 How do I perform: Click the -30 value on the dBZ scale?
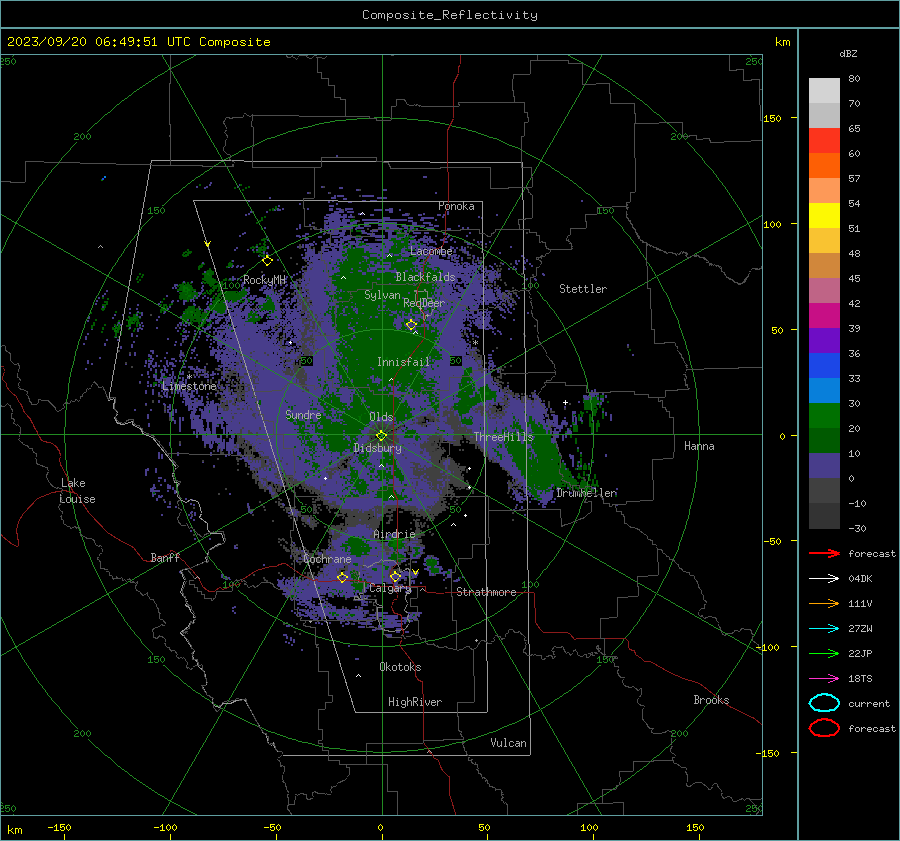(x=857, y=528)
